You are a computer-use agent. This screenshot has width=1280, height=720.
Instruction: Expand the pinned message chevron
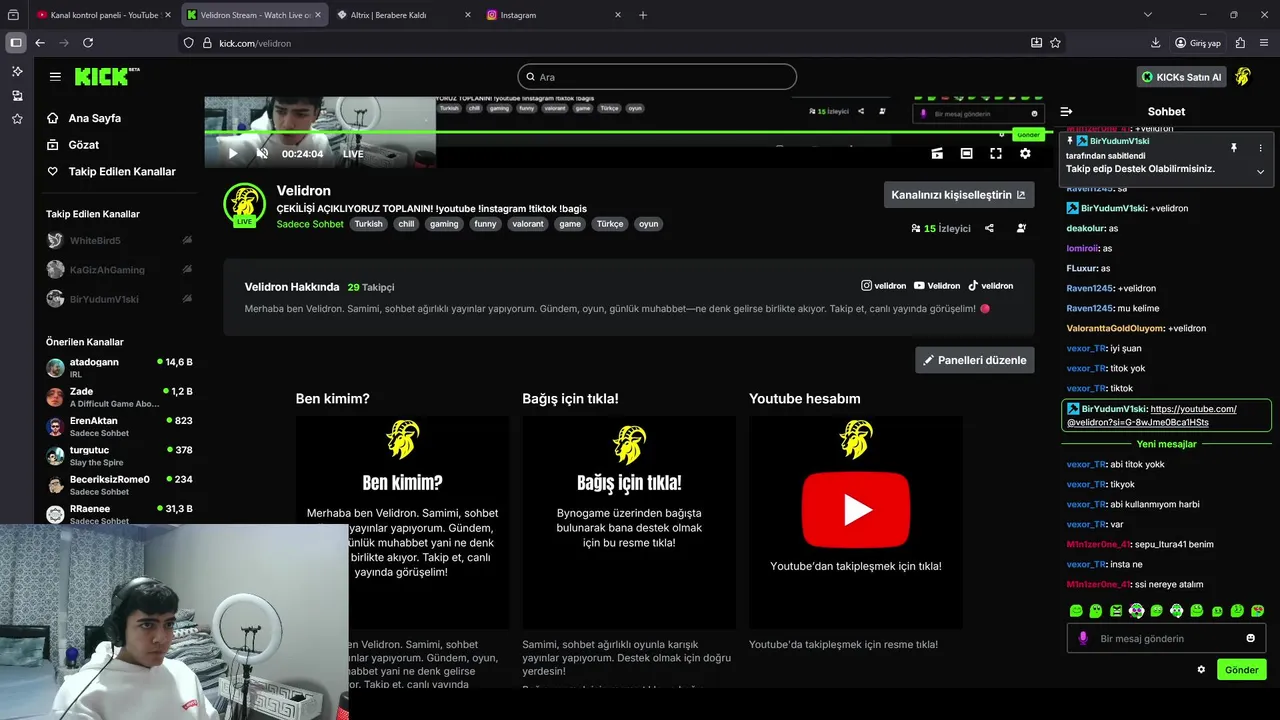coord(1260,171)
